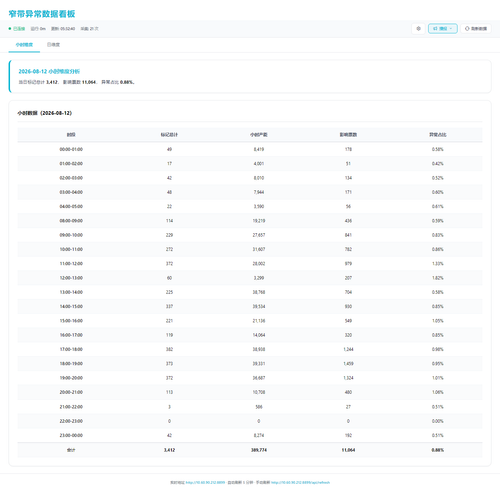
Task: Select the 02:00-03:00 time row
Action: point(250,178)
